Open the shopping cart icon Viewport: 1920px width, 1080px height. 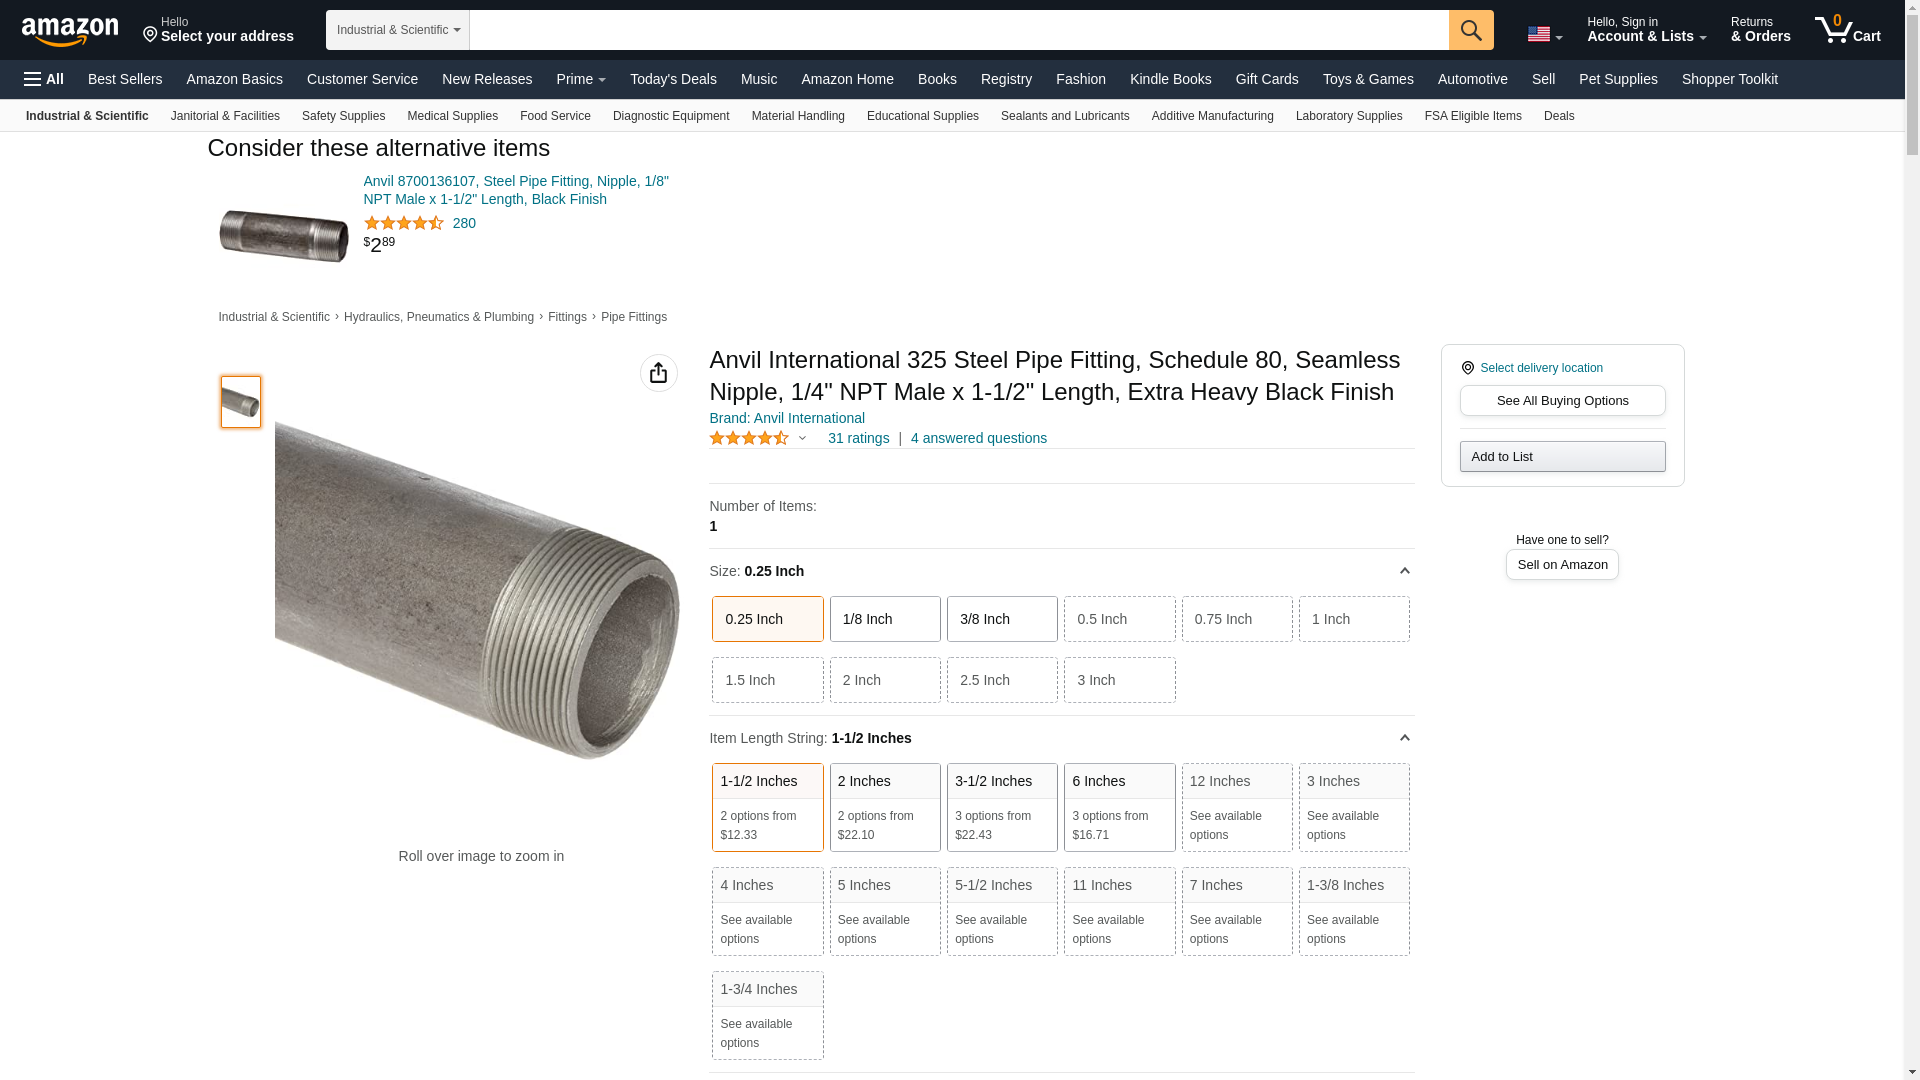point(1846,30)
